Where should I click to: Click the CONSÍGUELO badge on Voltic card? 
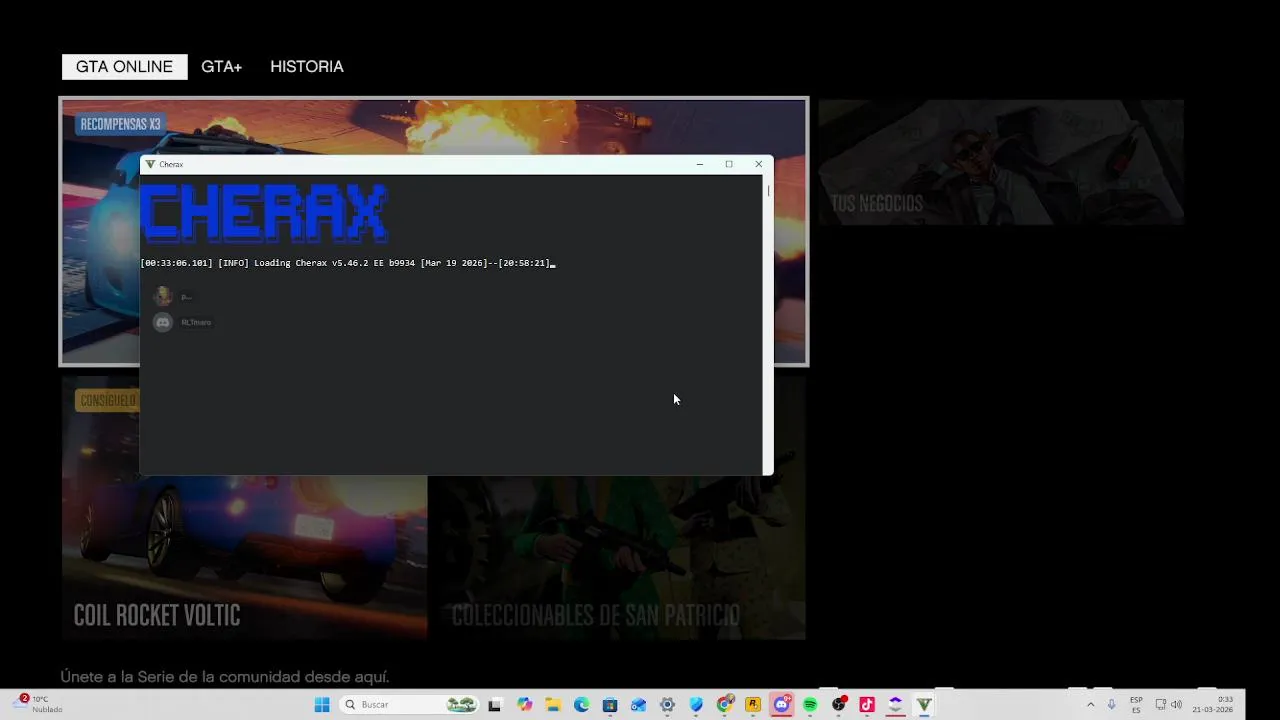pyautogui.click(x=107, y=400)
